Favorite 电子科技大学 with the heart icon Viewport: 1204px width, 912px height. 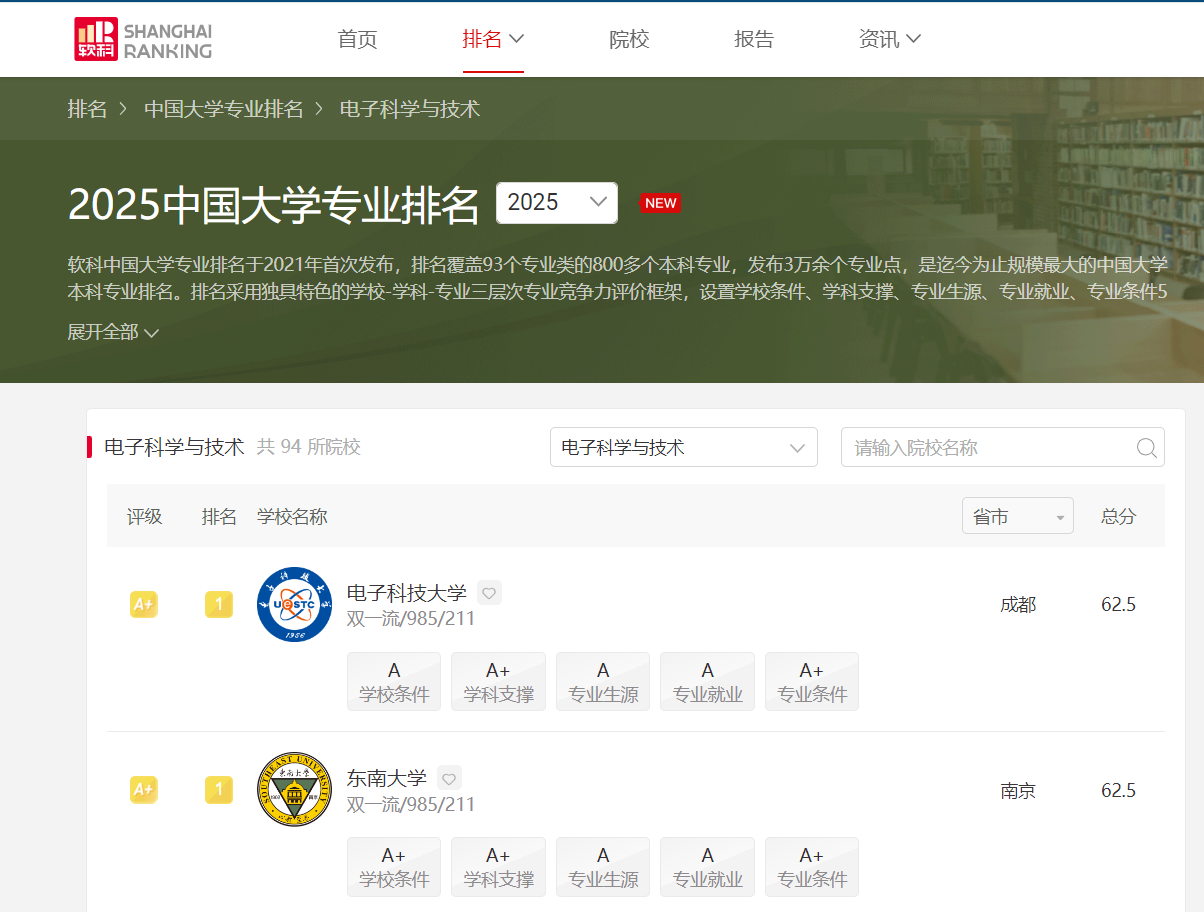pyautogui.click(x=489, y=593)
